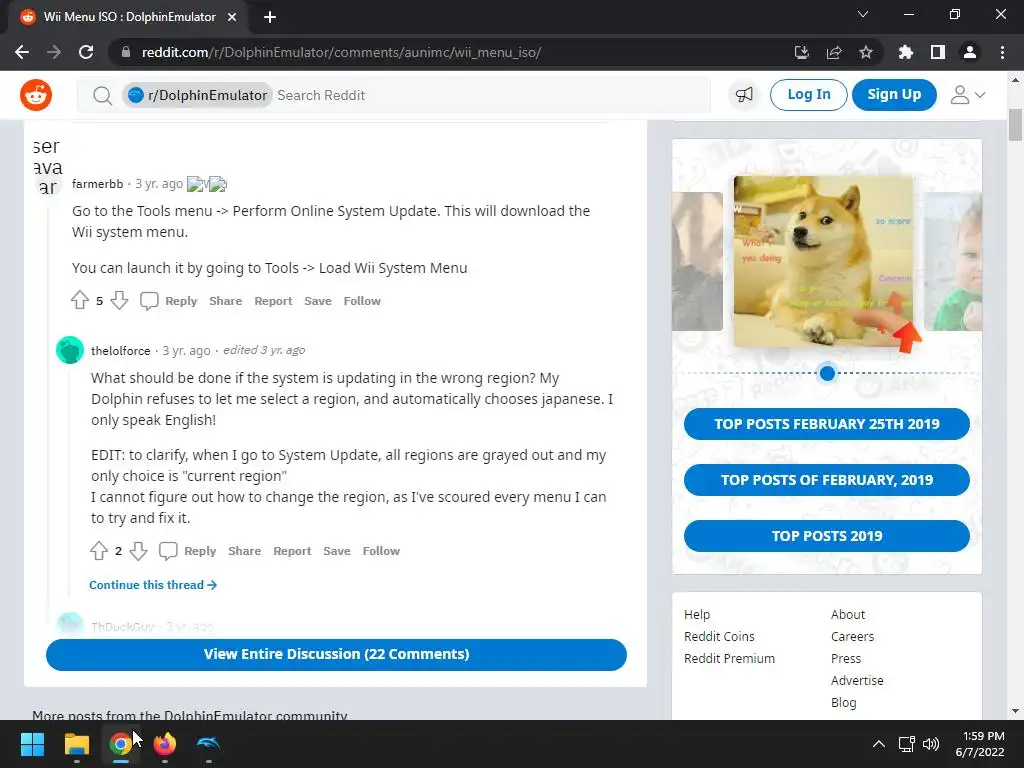The height and width of the screenshot is (768, 1024).
Task: Follow the Continue this thread link
Action: (x=153, y=585)
